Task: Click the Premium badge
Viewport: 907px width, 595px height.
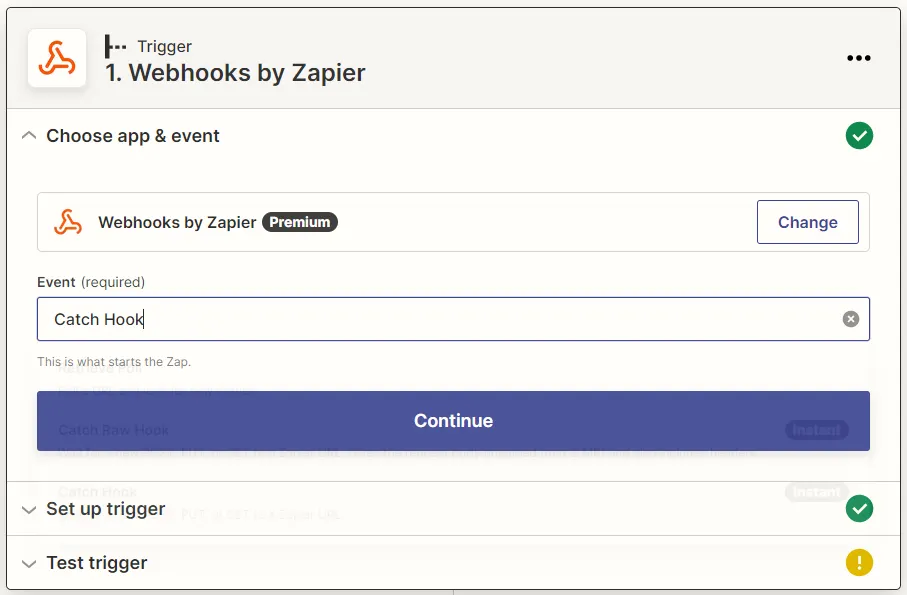Action: tap(300, 222)
